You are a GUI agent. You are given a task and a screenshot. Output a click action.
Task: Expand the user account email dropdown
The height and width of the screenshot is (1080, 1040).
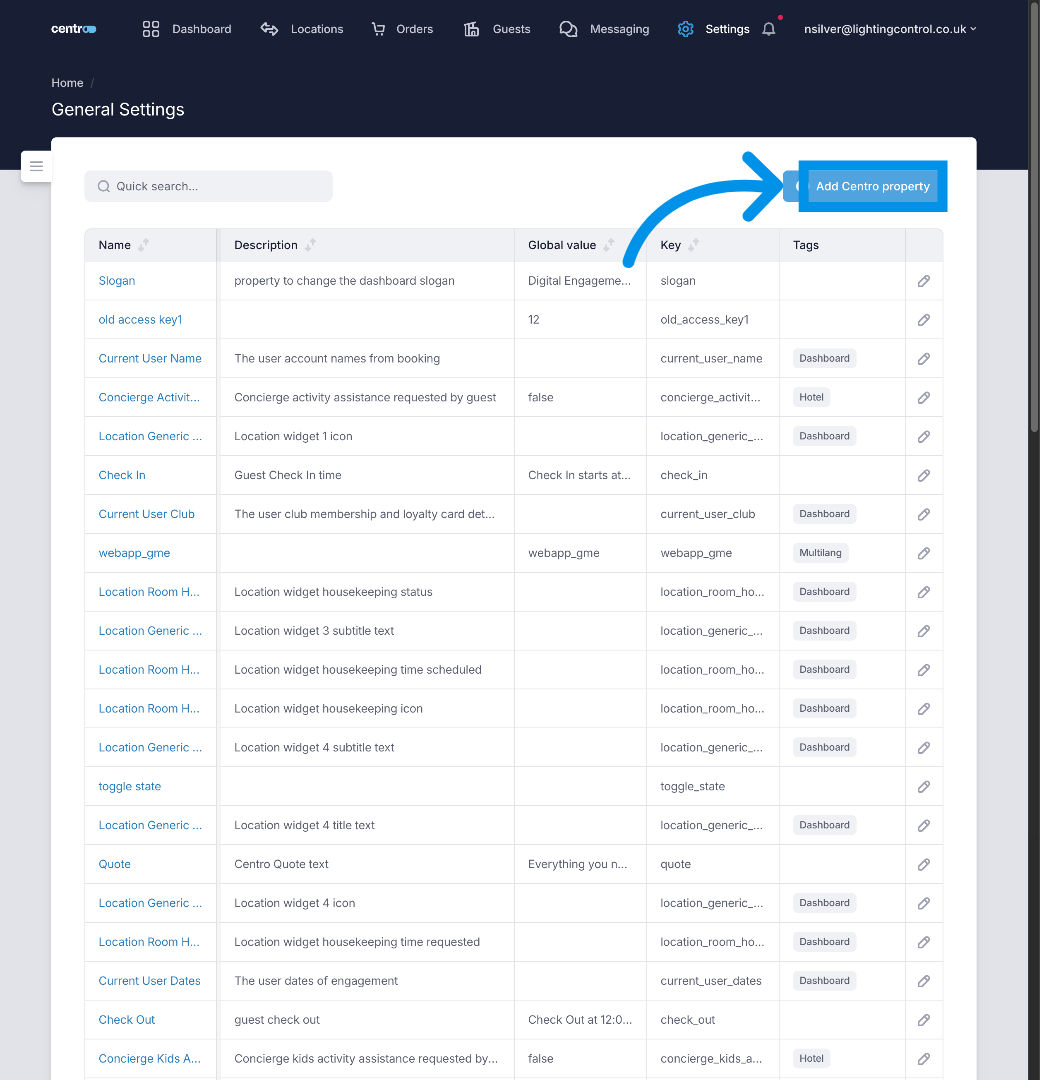tap(890, 29)
